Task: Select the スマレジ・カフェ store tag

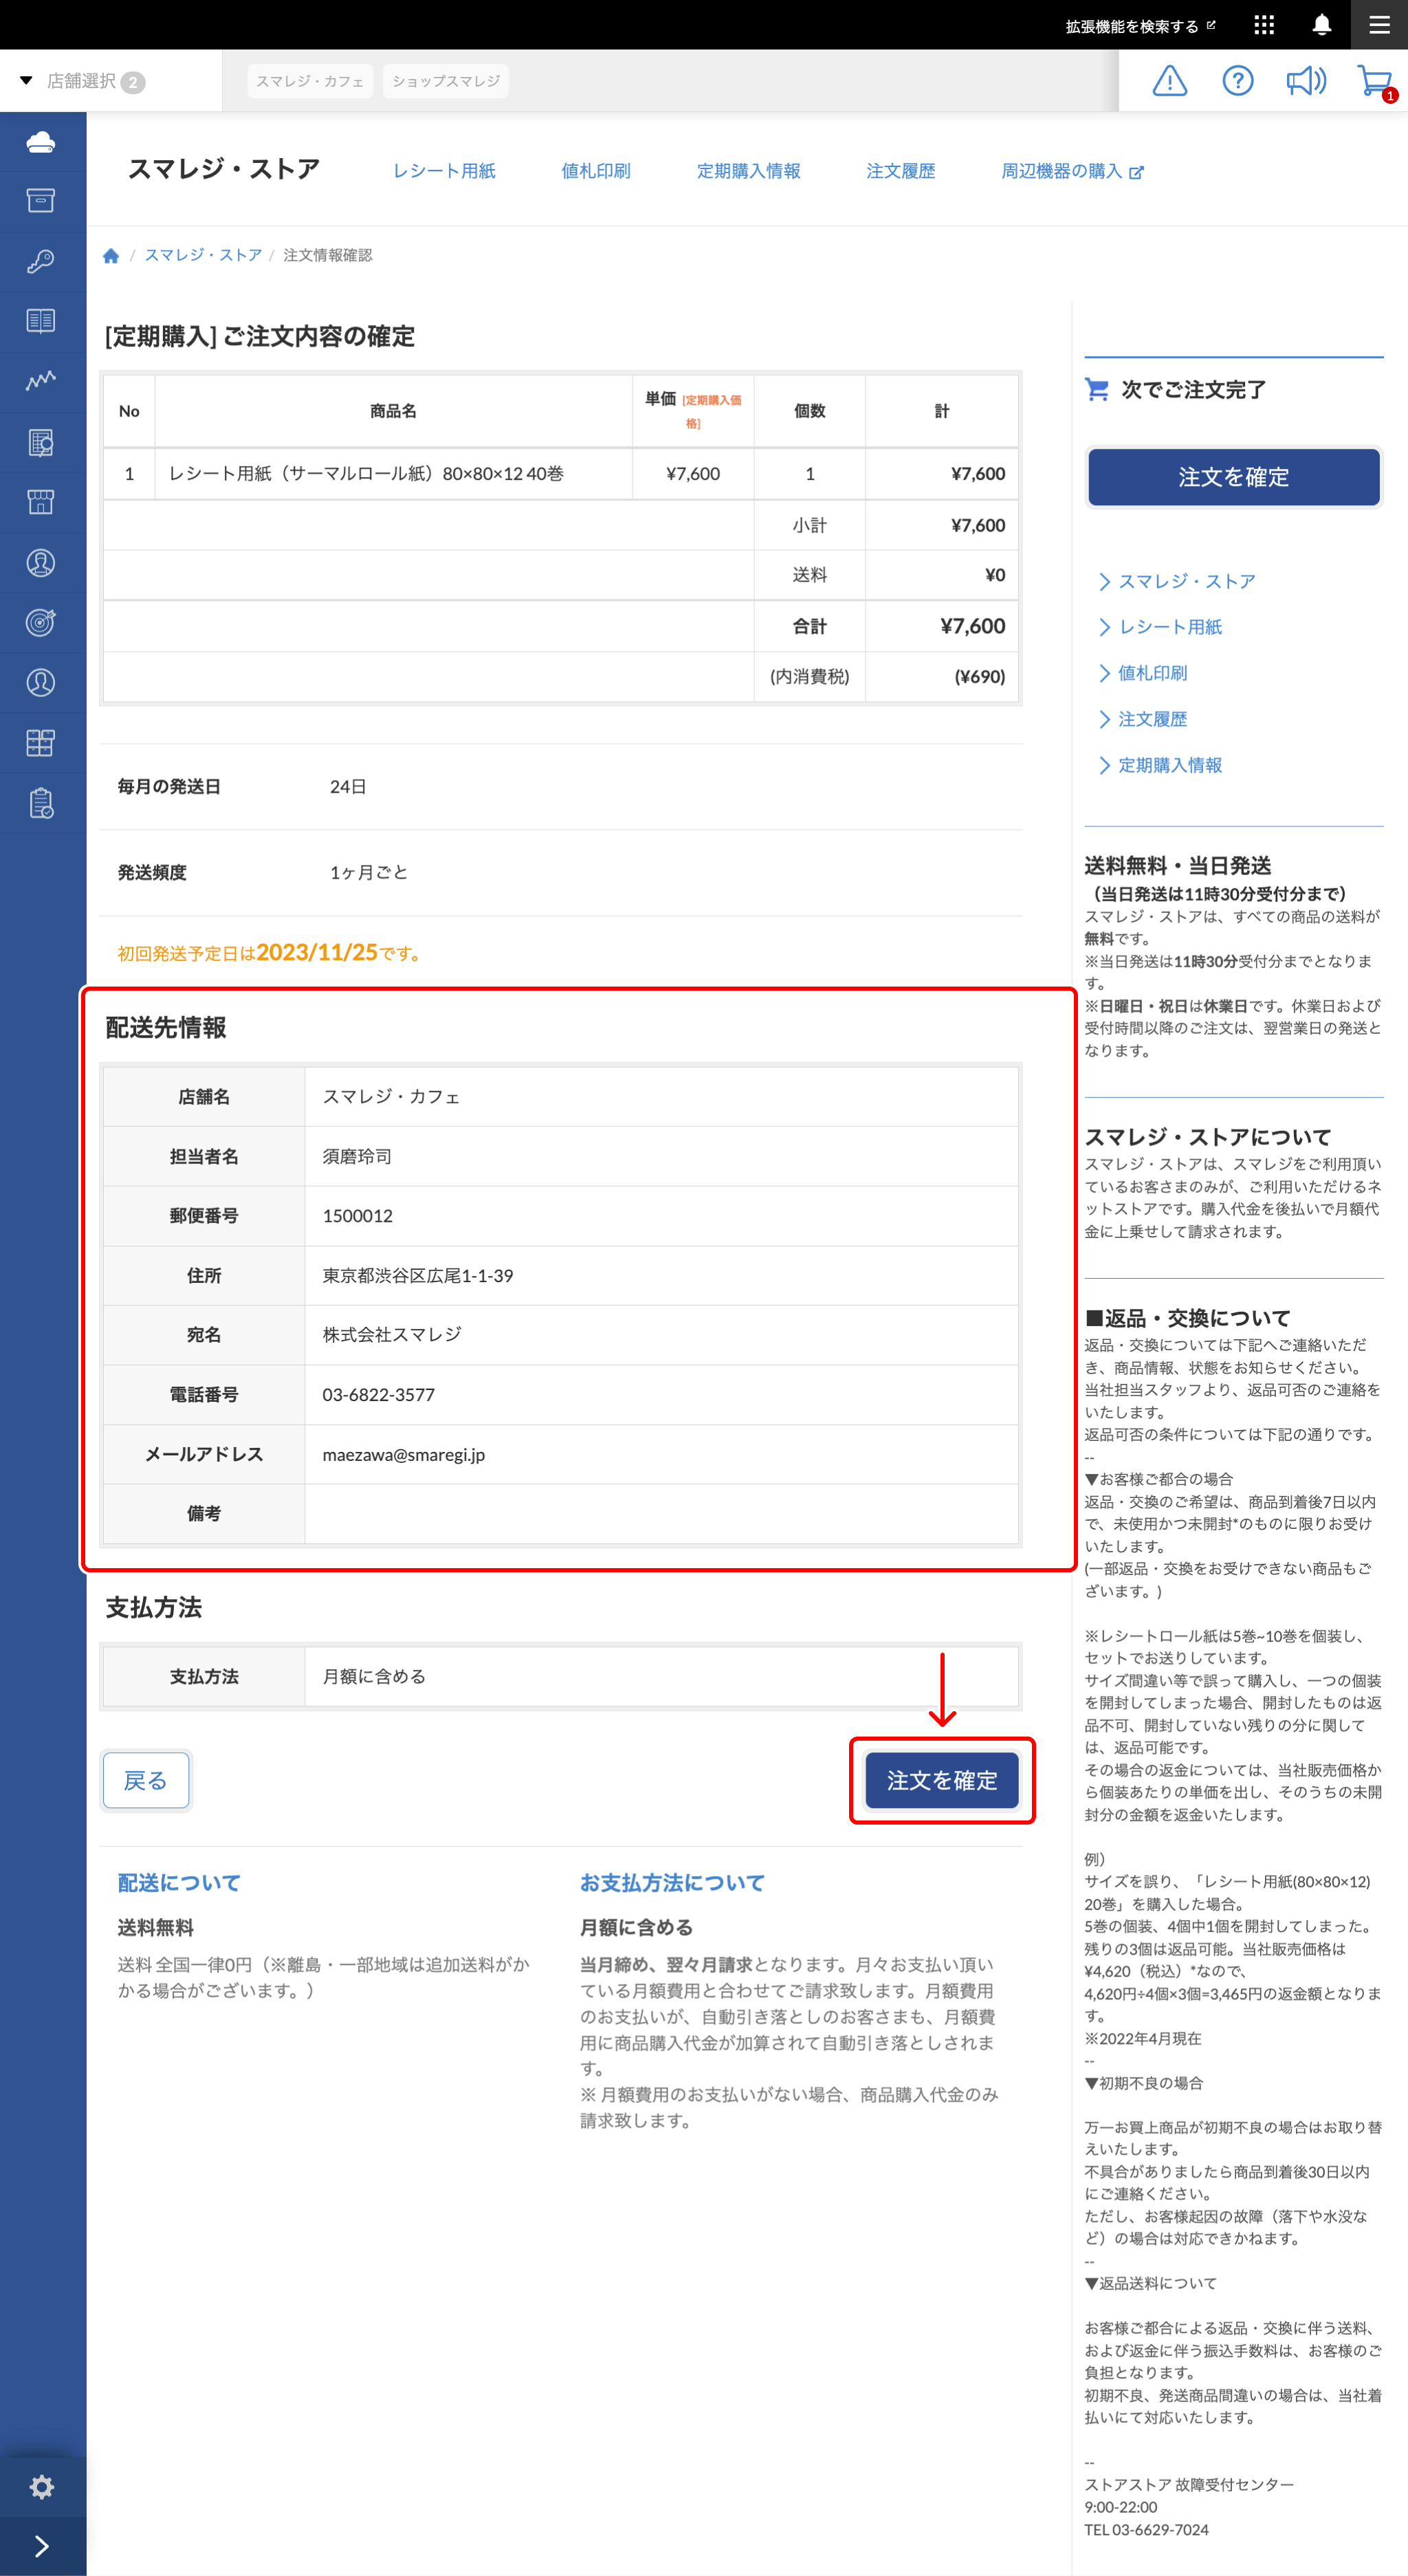Action: [x=310, y=81]
